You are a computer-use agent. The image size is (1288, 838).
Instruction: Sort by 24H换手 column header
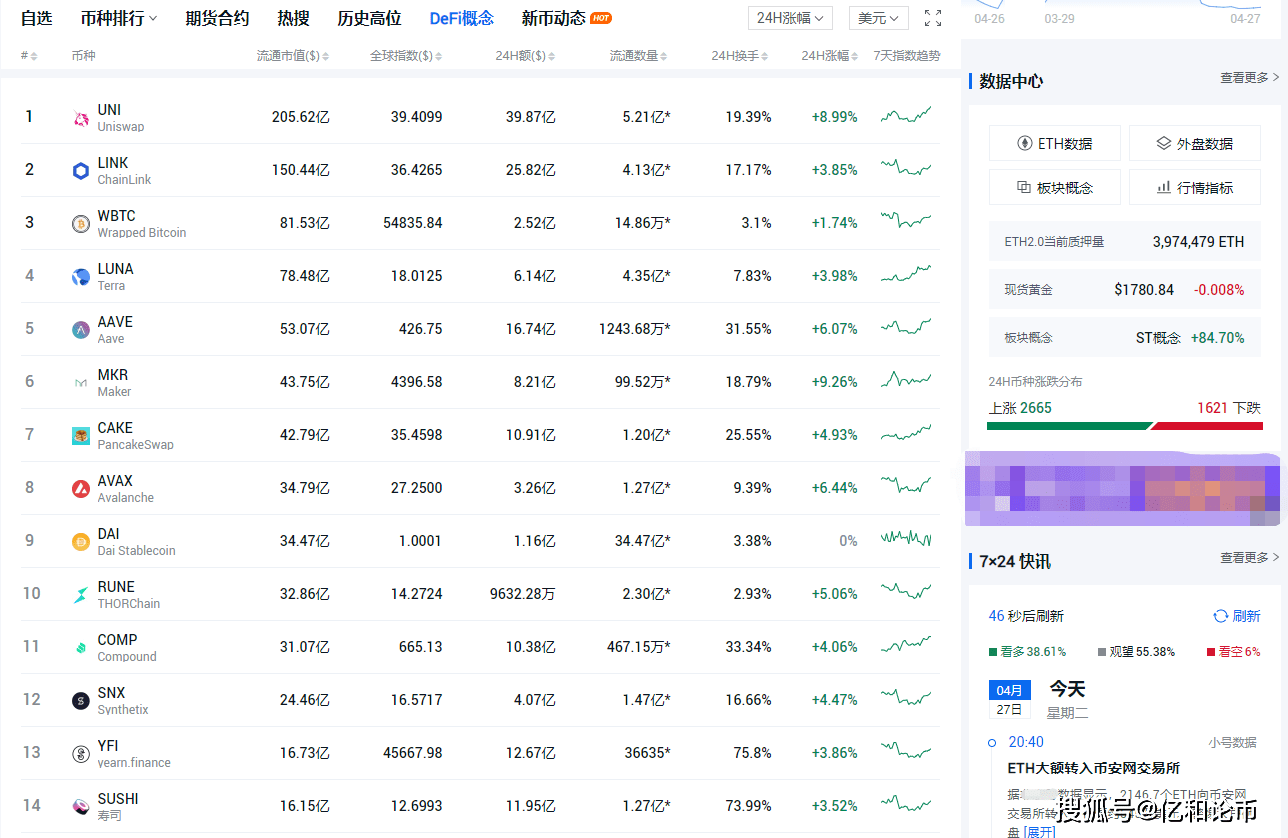pos(741,56)
